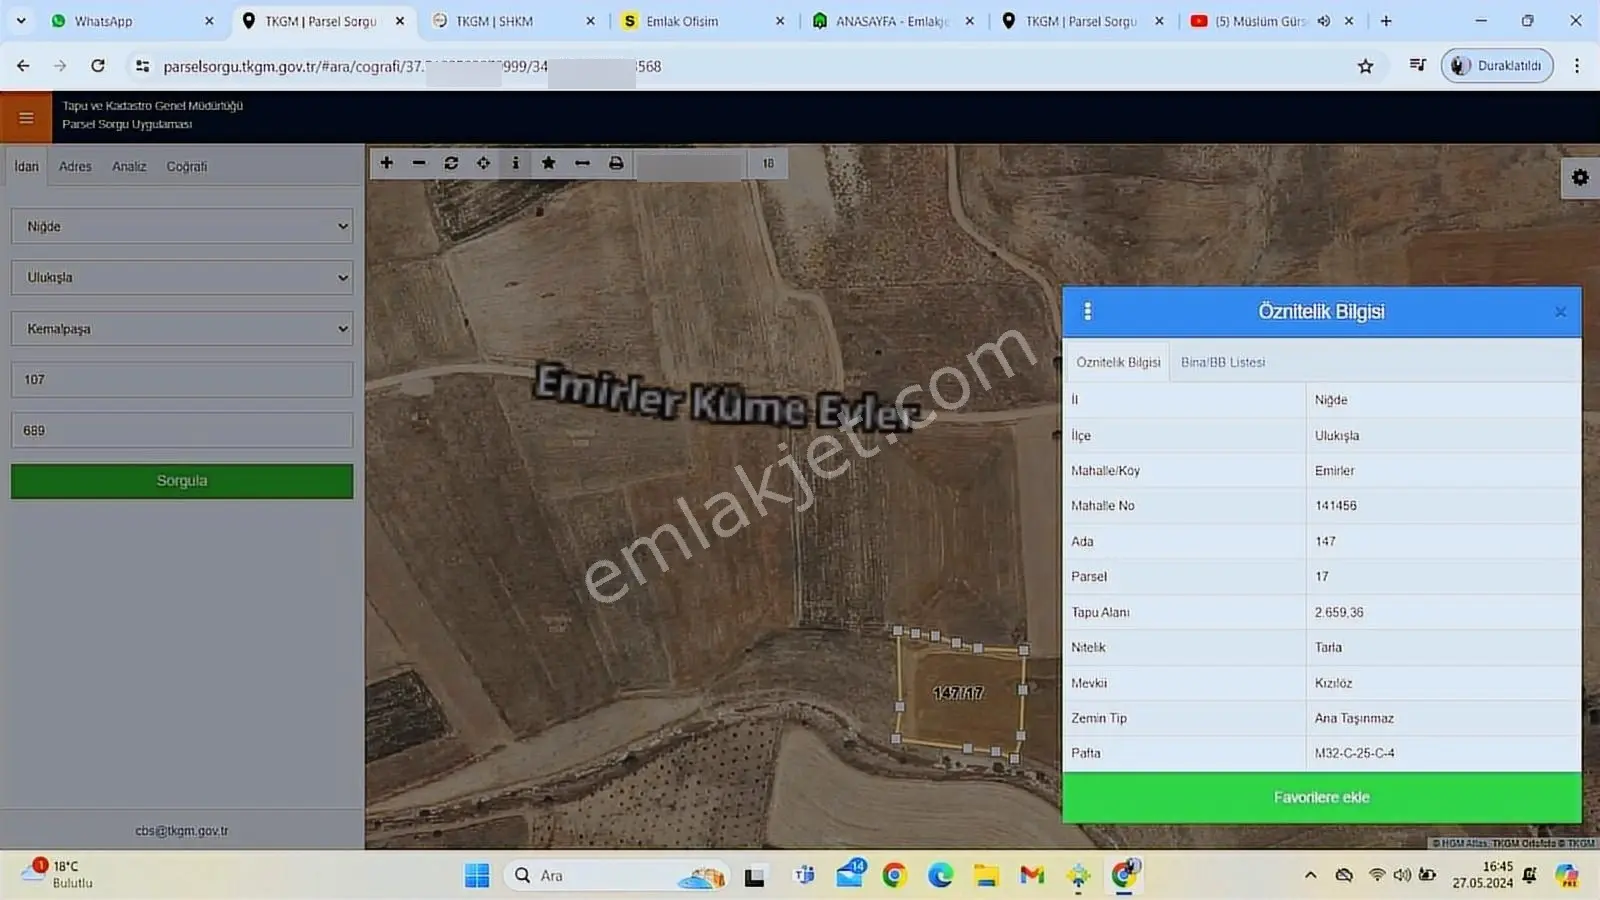Select the İdari tab
The height and width of the screenshot is (900, 1600).
point(27,166)
